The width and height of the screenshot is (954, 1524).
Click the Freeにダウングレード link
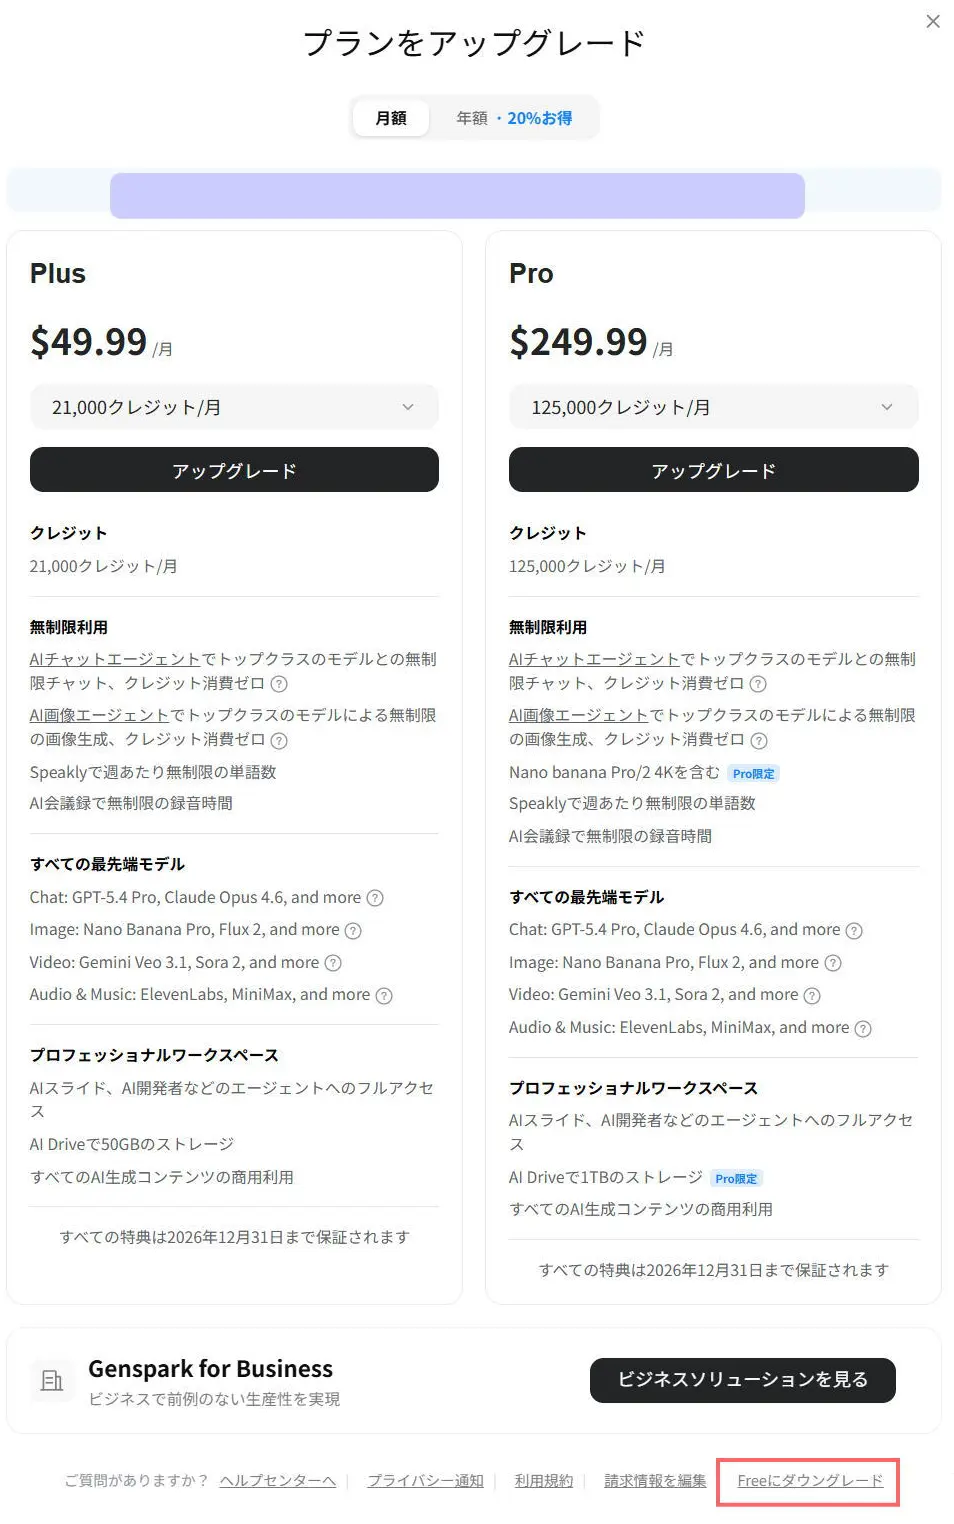pyautogui.click(x=807, y=1481)
